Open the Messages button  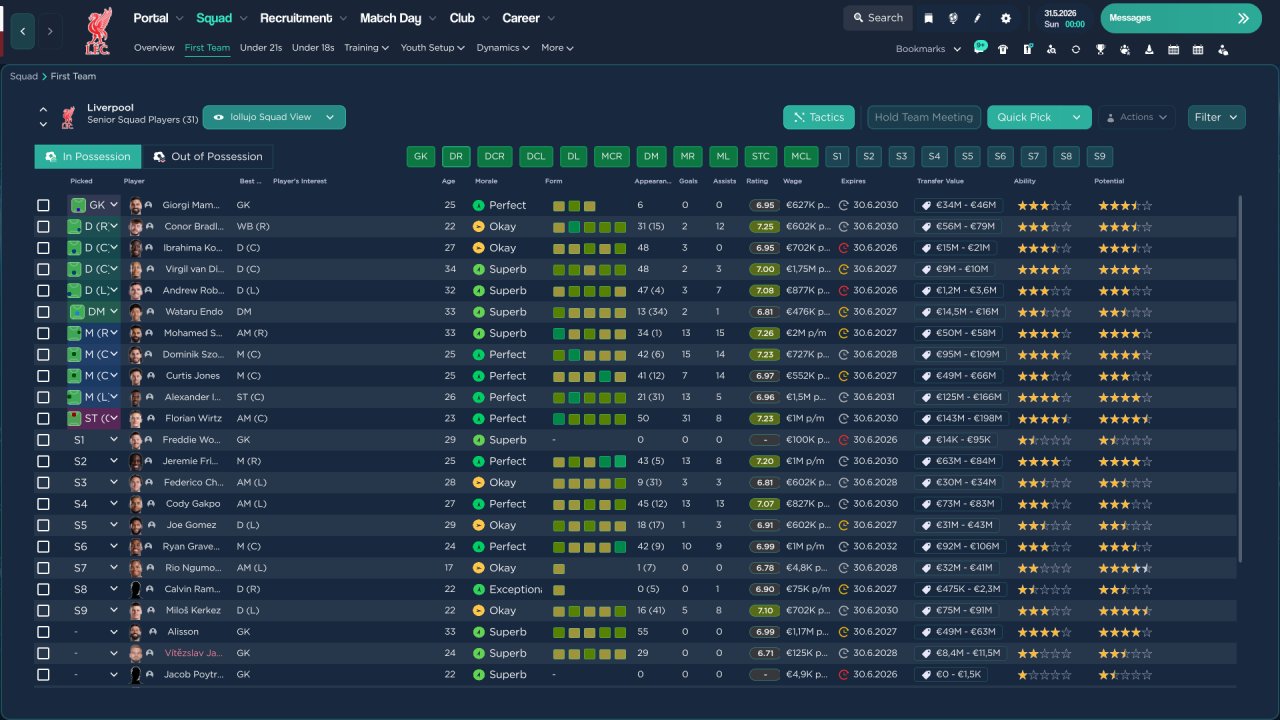[1180, 18]
